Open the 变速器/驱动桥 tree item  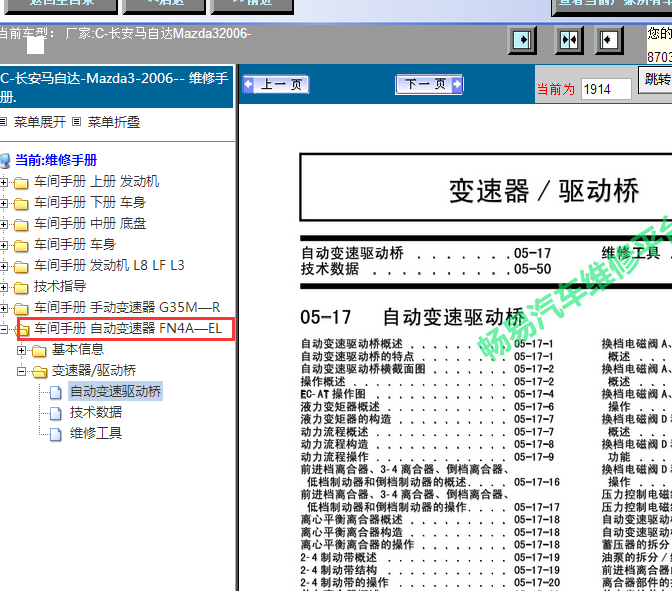(94, 370)
